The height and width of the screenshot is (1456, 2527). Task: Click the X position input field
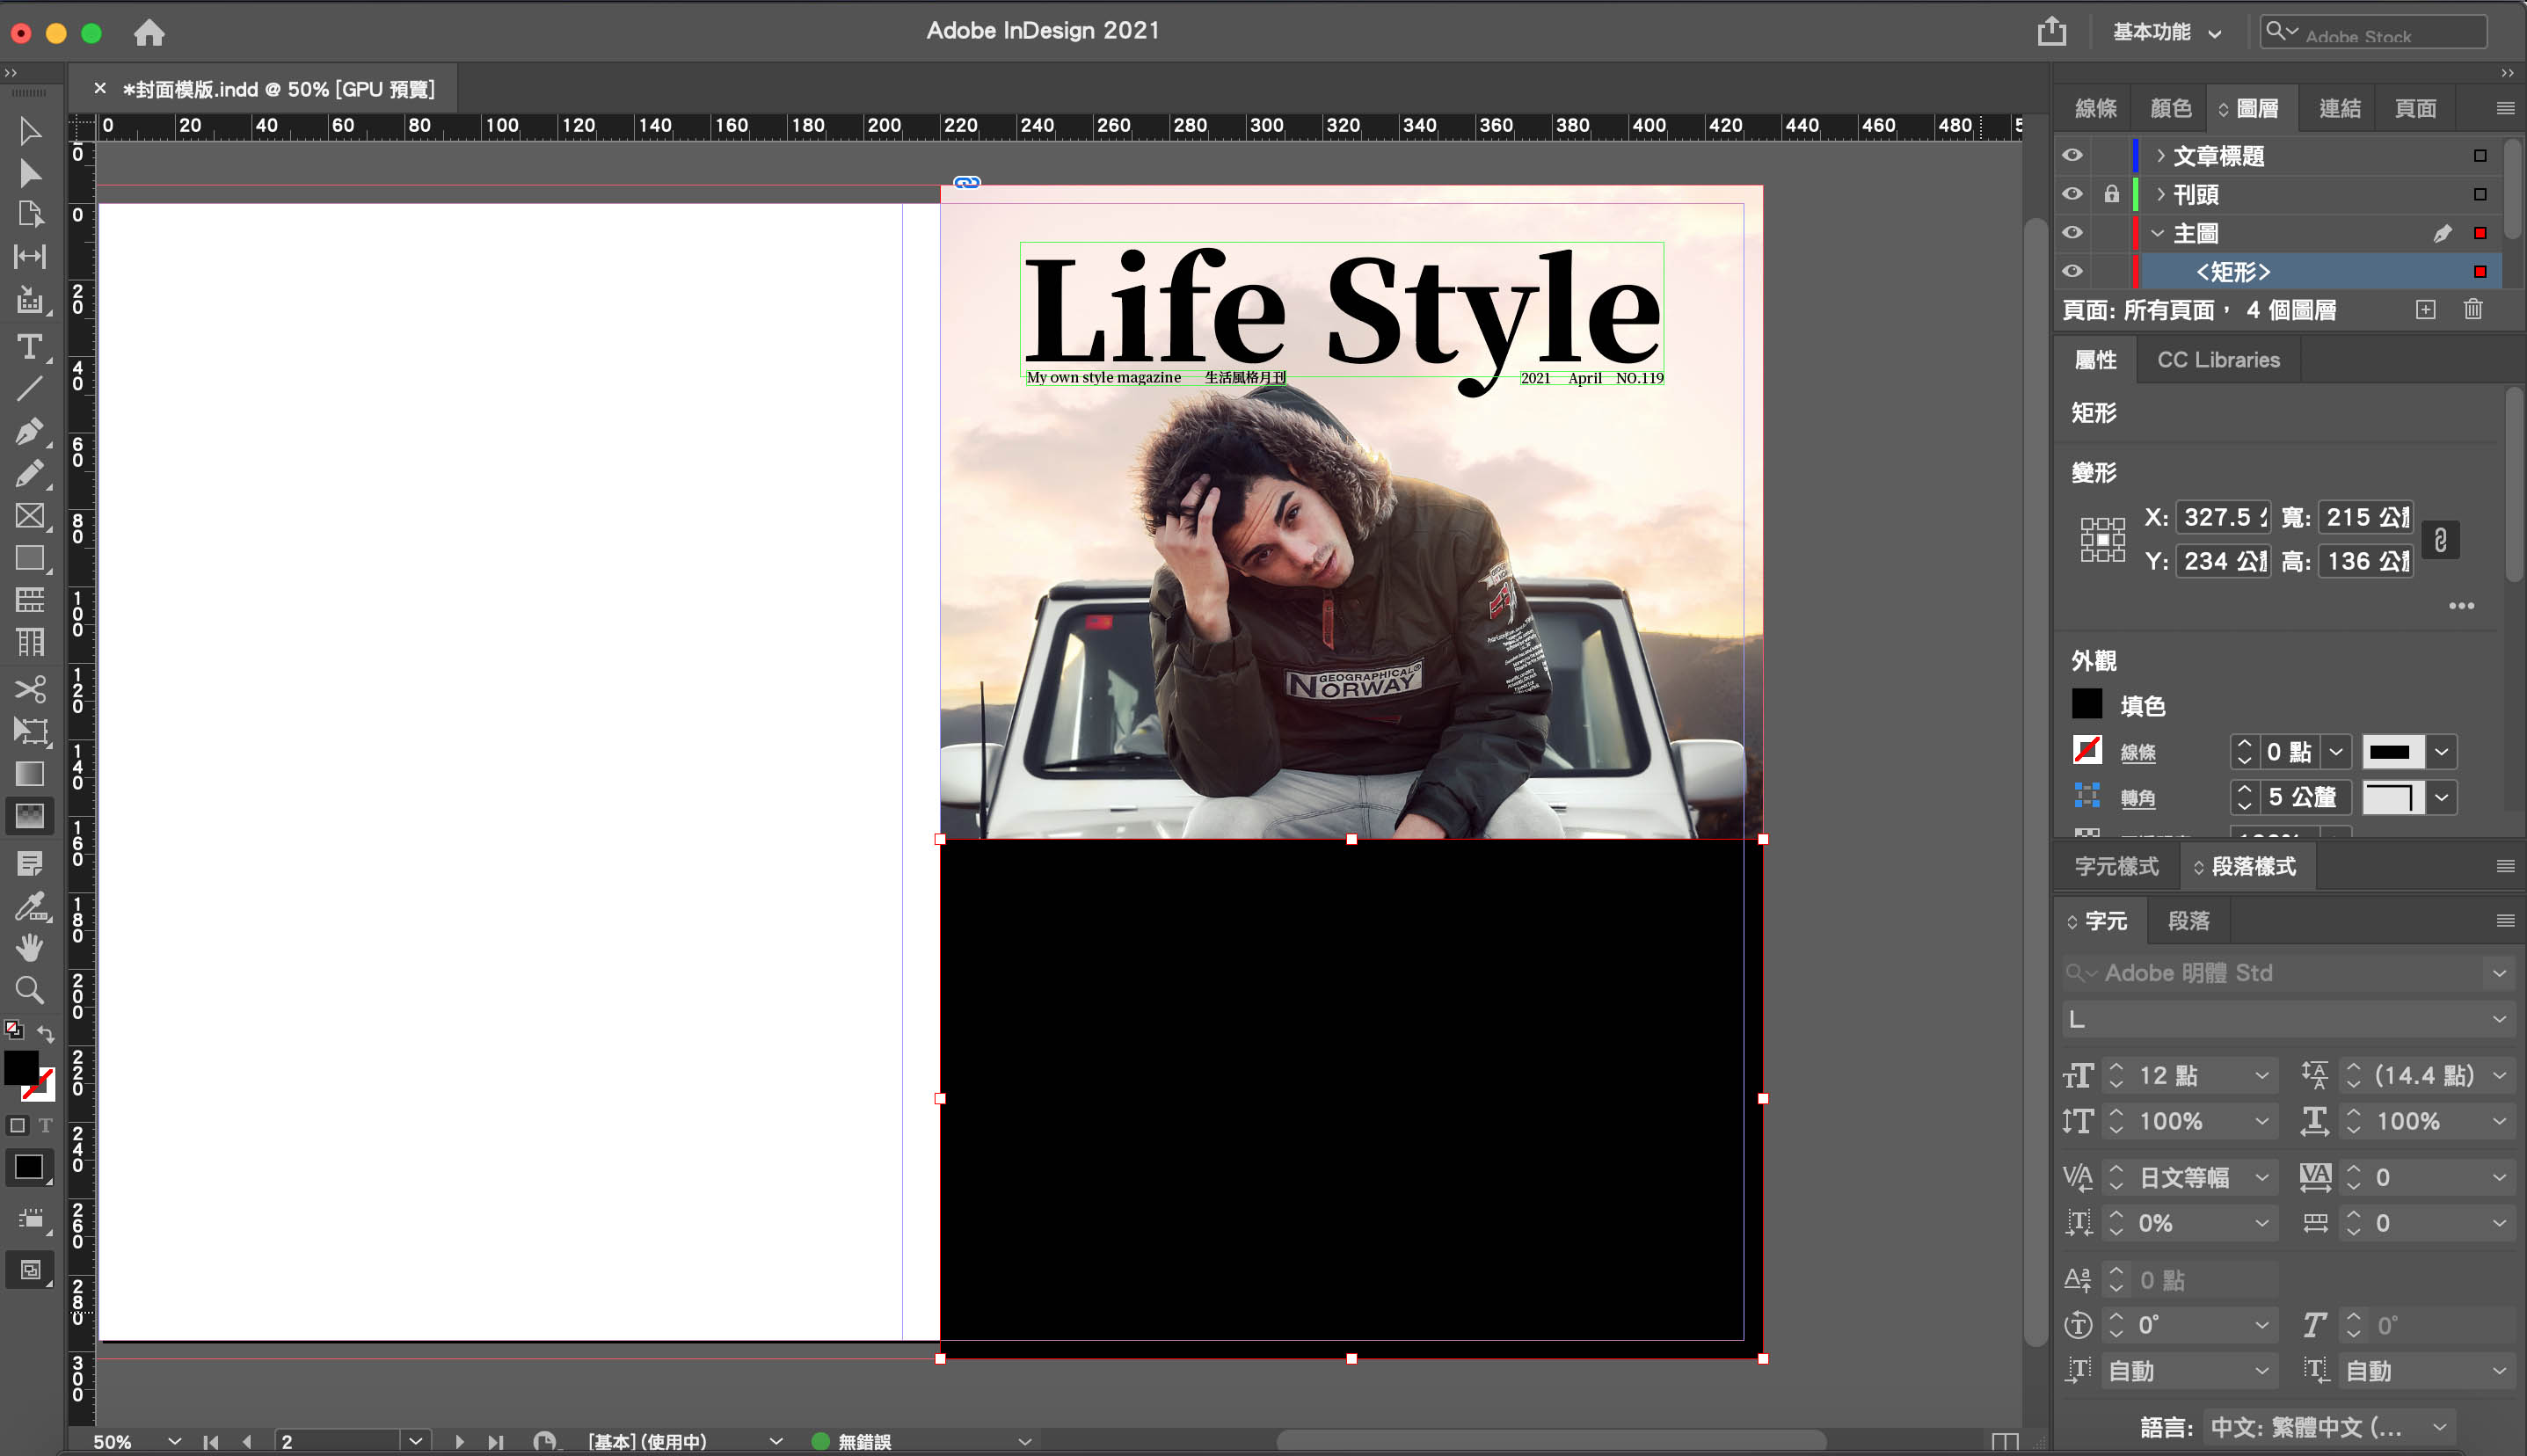click(2221, 517)
